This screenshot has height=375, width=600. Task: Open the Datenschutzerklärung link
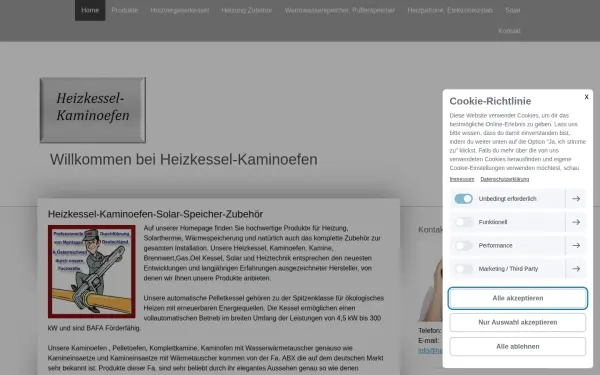505,179
